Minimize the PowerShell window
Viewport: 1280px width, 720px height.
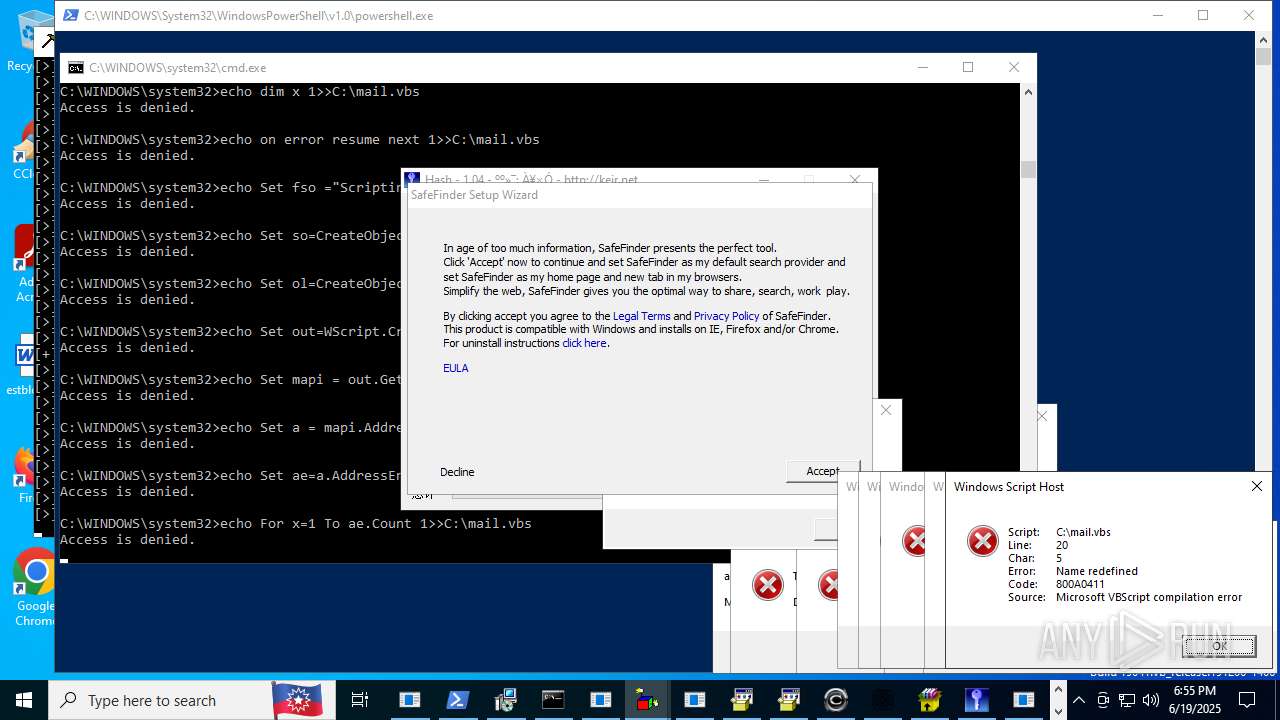tap(1158, 15)
